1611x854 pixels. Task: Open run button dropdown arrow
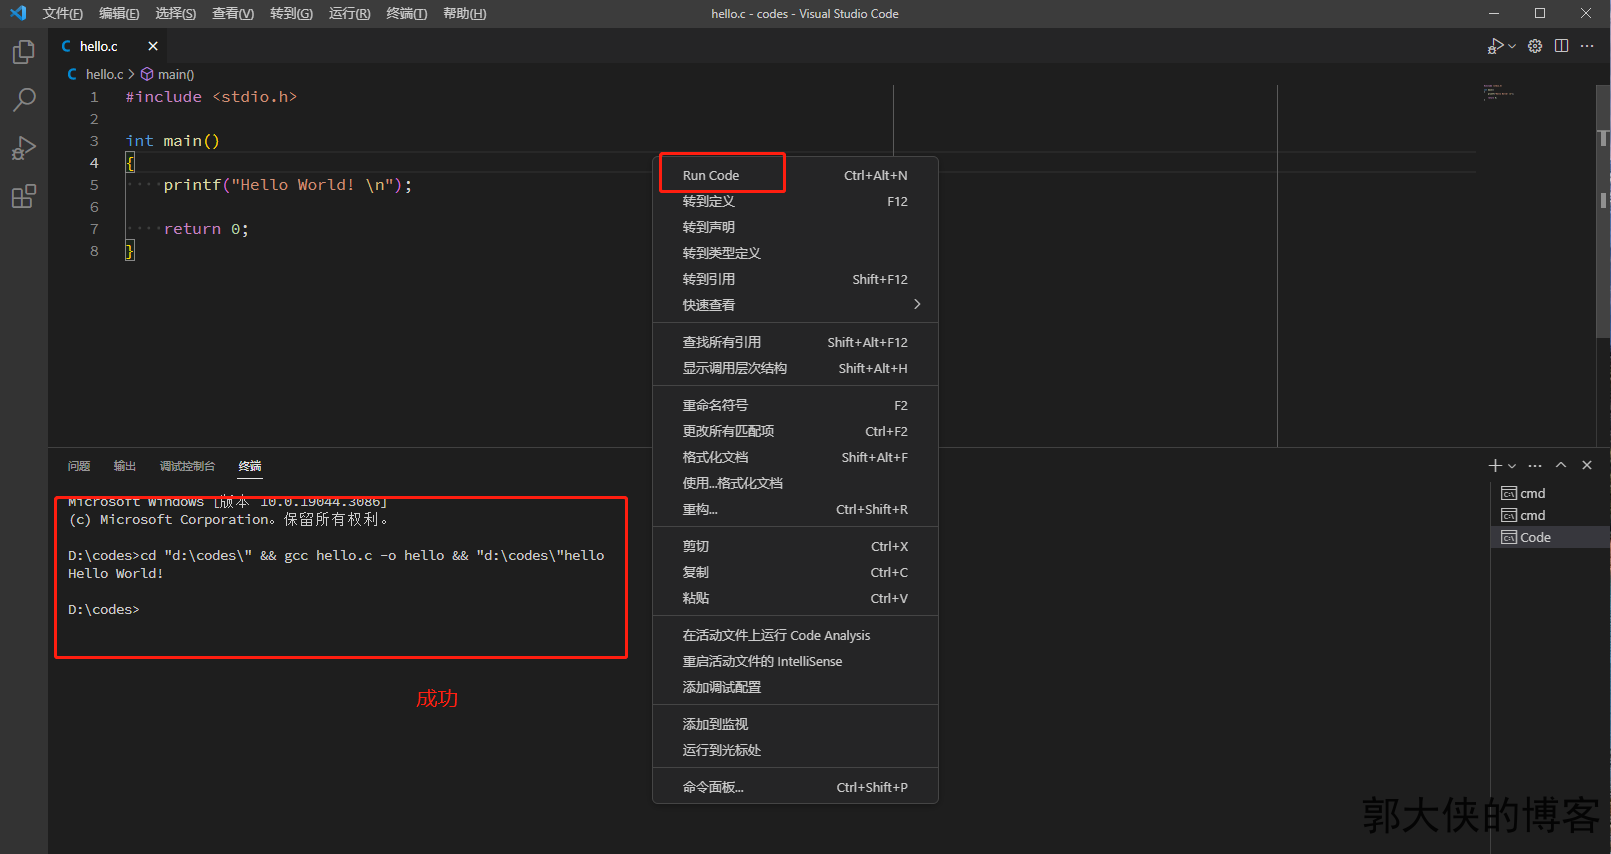[x=1512, y=46]
